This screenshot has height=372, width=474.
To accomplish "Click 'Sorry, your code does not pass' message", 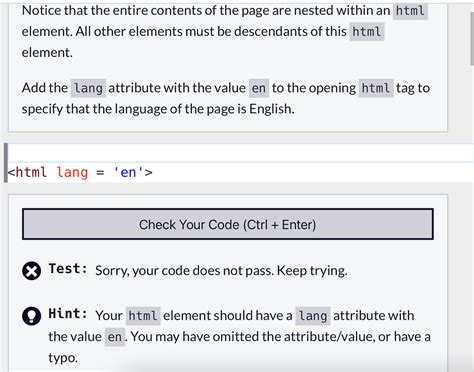I will (x=221, y=270).
